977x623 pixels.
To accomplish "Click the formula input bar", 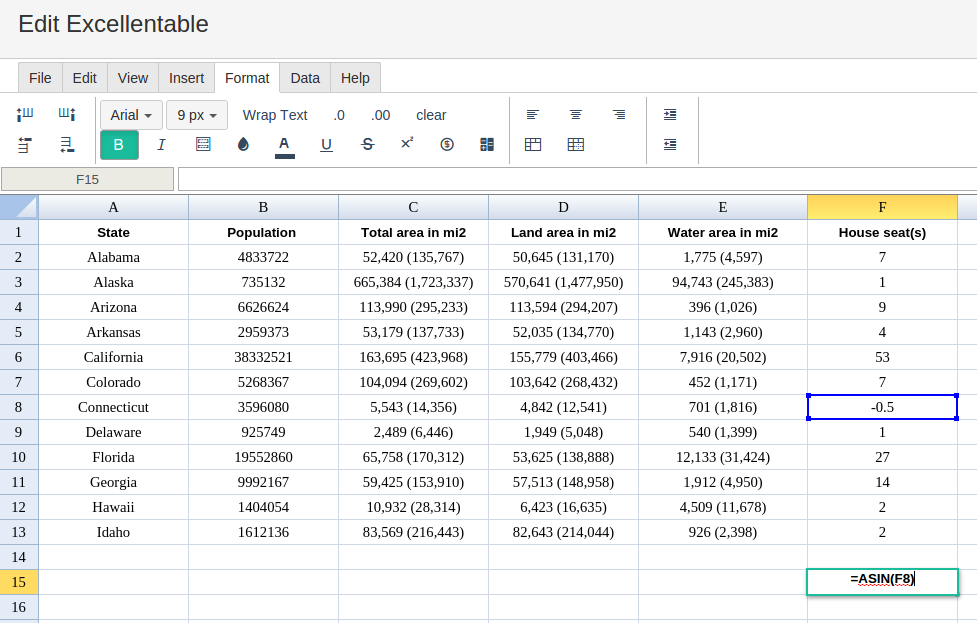I will coord(576,179).
